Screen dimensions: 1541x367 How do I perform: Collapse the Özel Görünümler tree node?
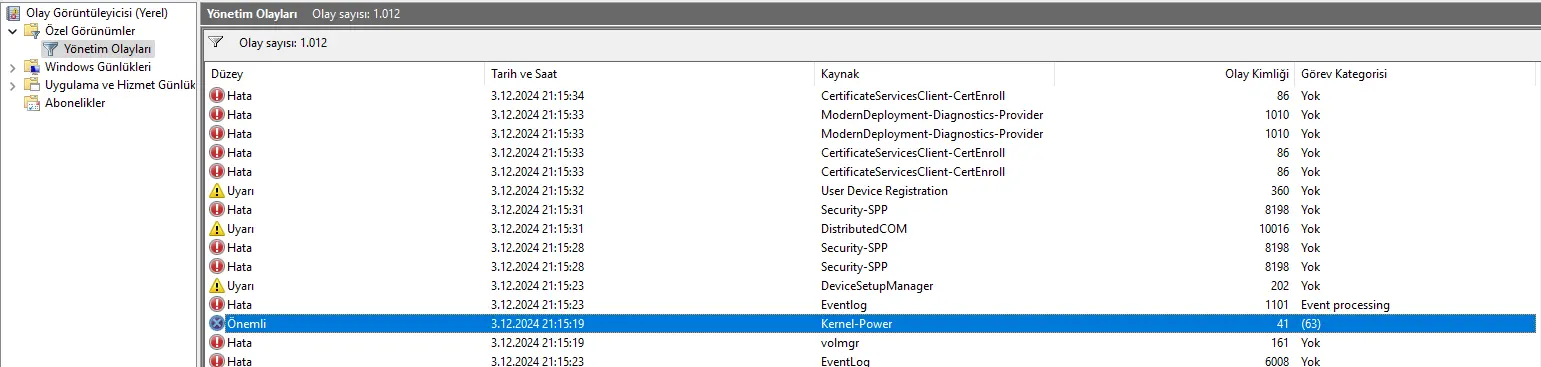(12, 31)
